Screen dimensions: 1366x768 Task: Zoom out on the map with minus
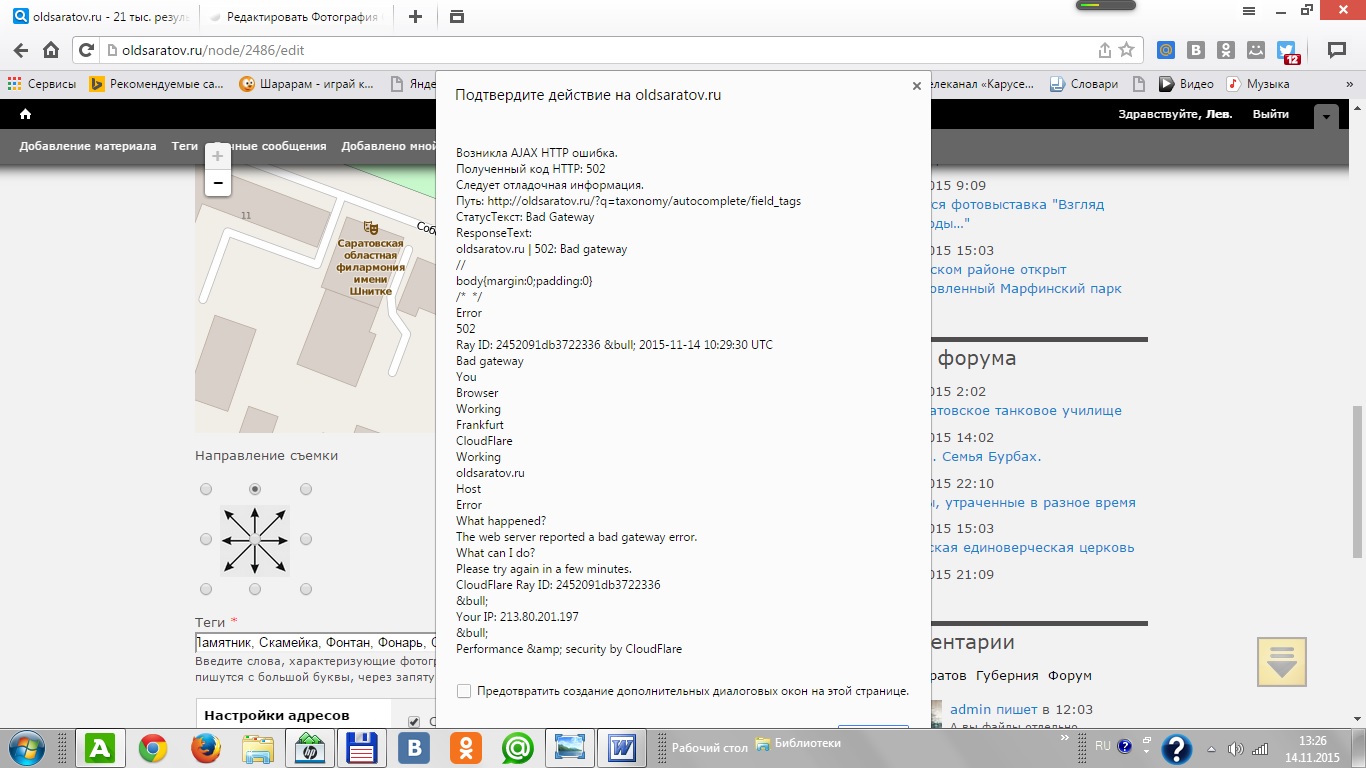[x=218, y=183]
